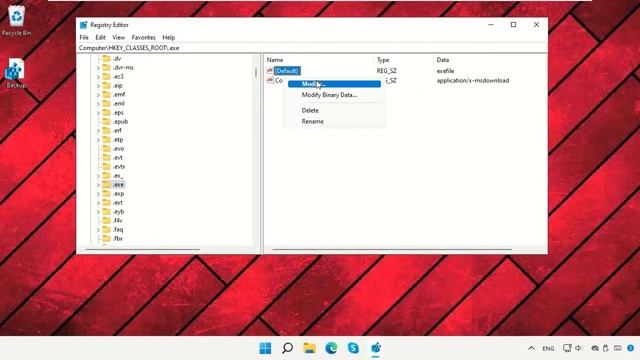Screen dimensions: 640x360
Task: Select the .evo key label
Action: [118, 149]
